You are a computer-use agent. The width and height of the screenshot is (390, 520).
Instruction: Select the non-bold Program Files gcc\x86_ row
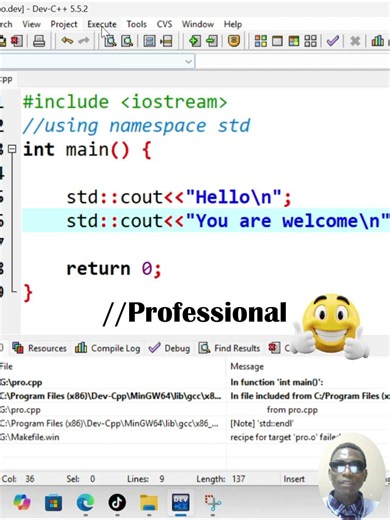point(109,423)
